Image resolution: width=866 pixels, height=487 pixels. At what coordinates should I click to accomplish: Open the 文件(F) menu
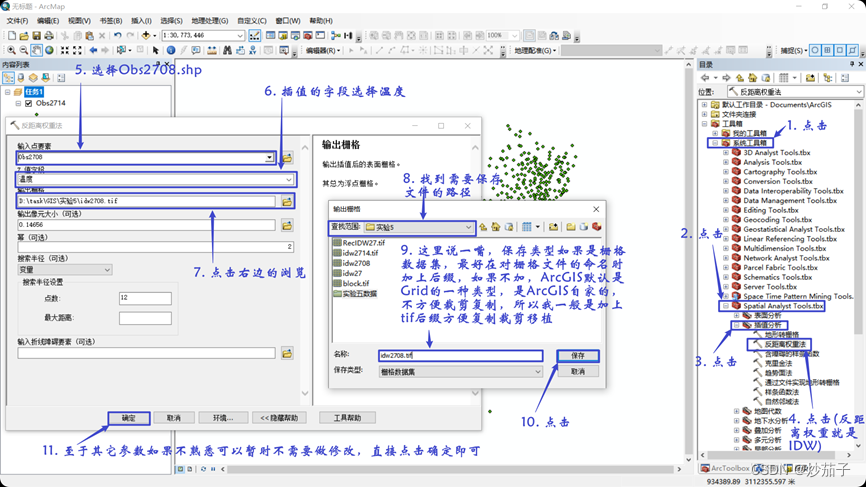(x=17, y=20)
